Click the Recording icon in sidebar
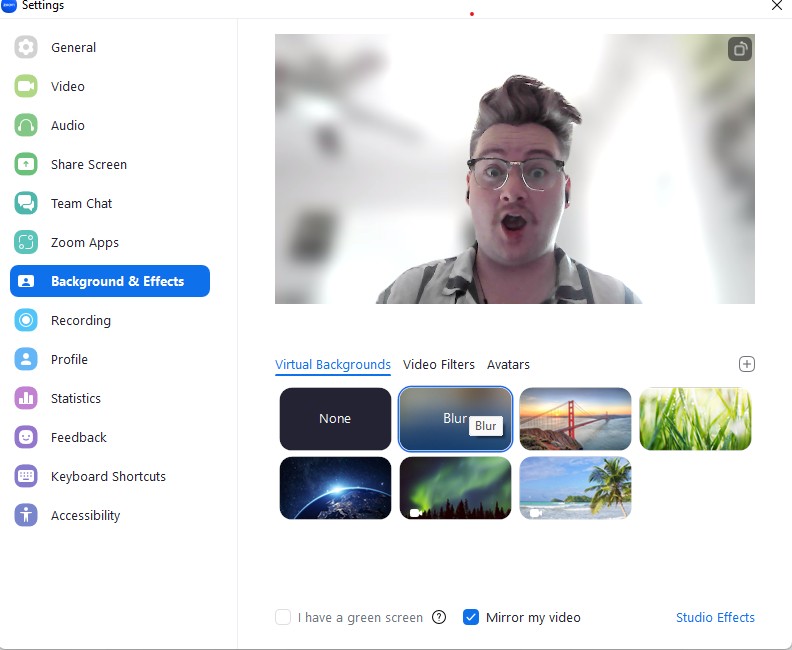Image resolution: width=792 pixels, height=650 pixels. (26, 320)
